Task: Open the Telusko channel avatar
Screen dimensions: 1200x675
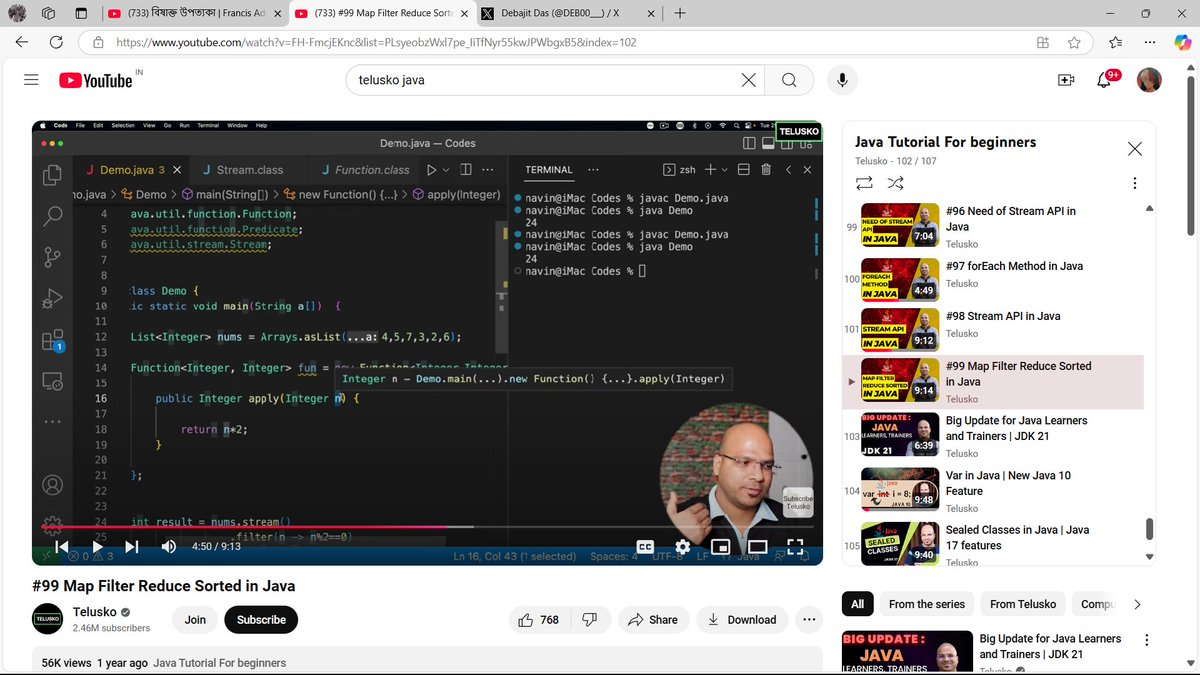Action: (x=48, y=620)
